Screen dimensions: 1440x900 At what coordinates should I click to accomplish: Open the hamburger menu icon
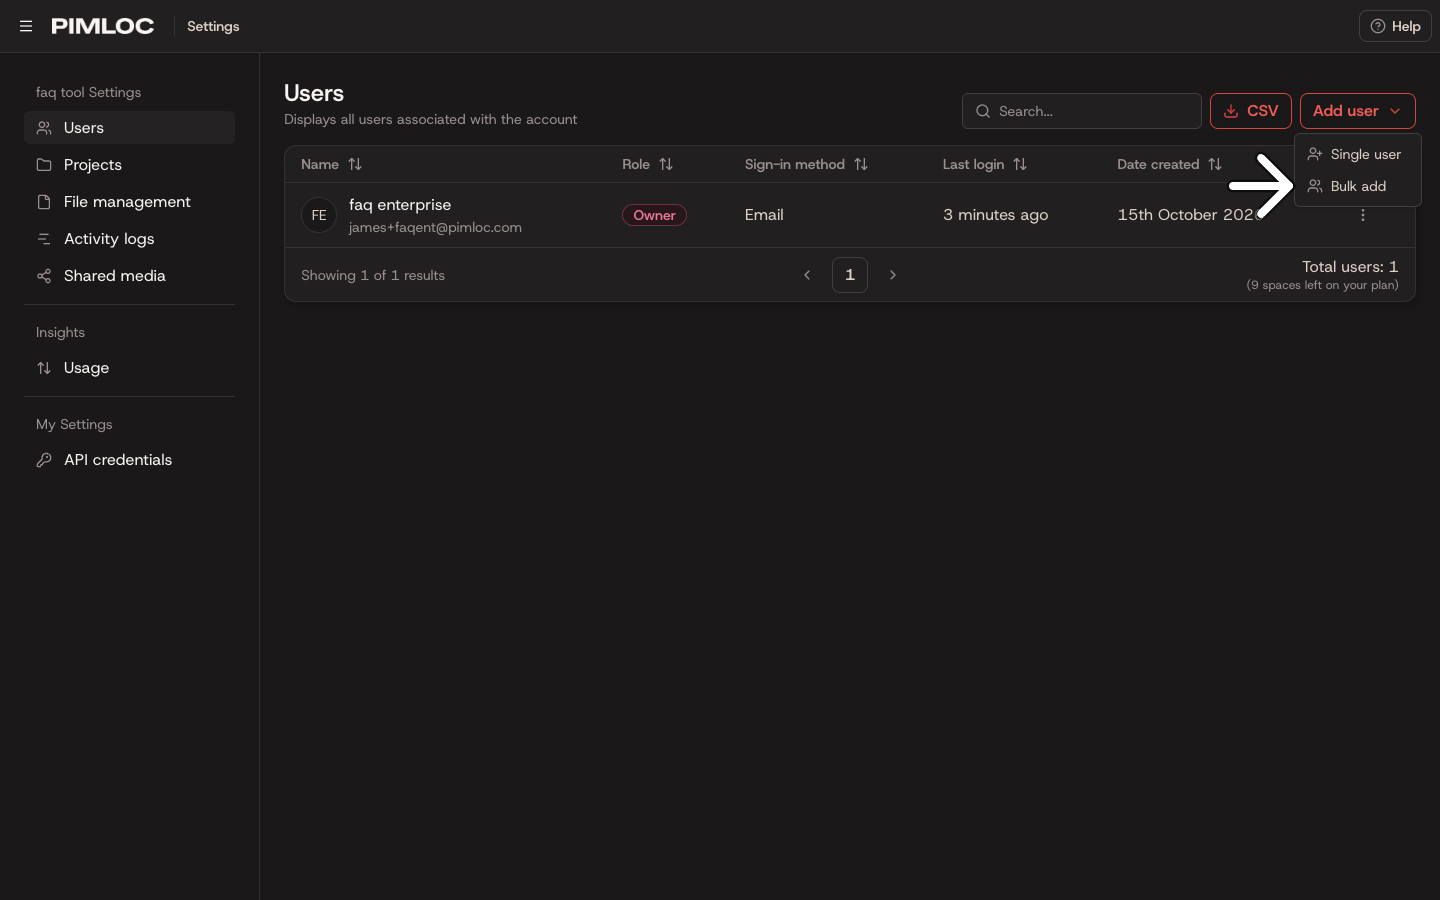coord(26,26)
